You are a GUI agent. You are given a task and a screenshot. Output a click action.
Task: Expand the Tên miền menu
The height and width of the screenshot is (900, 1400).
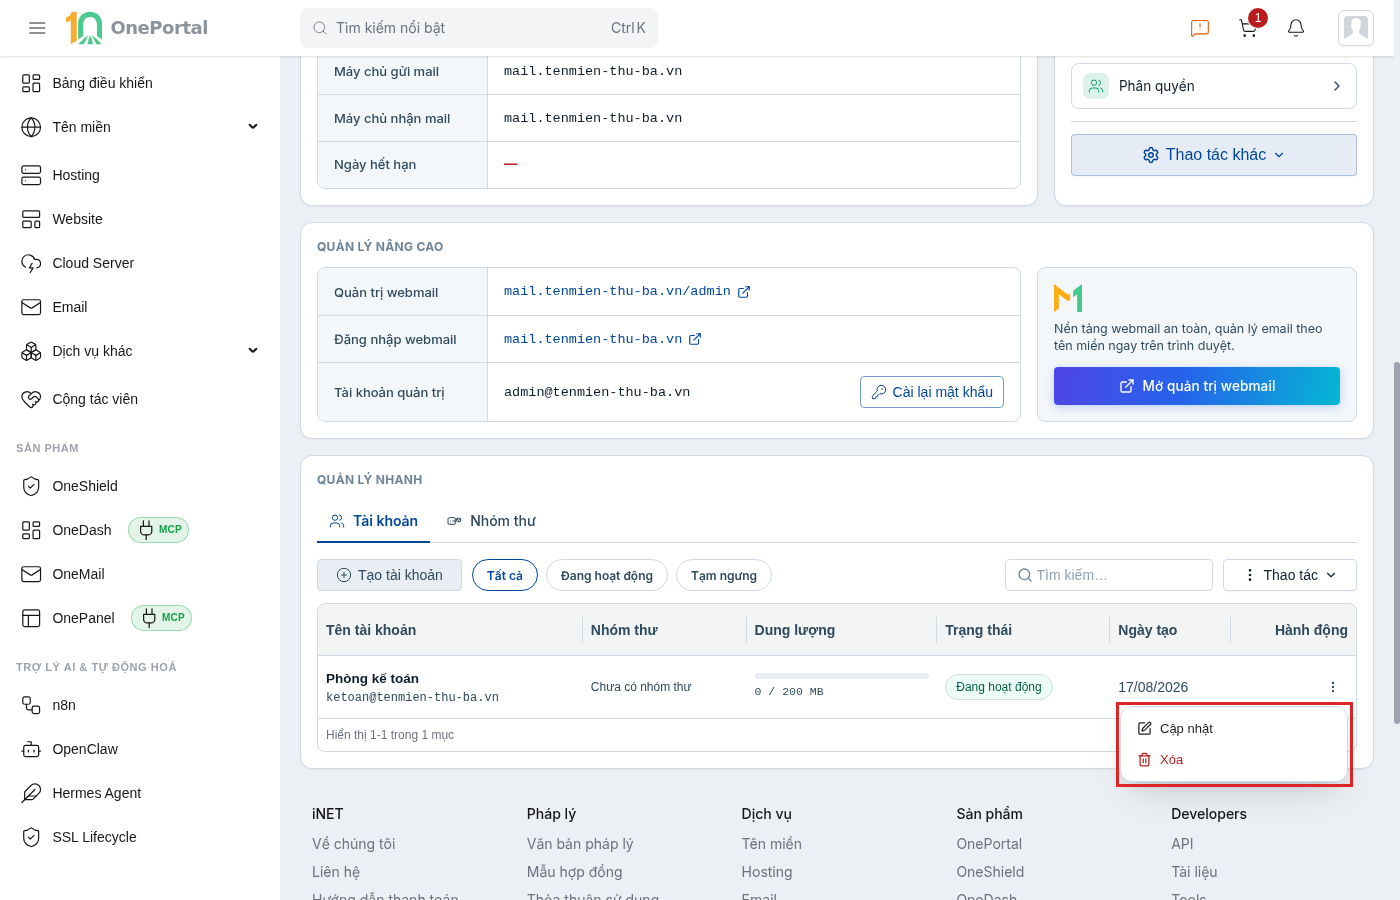click(140, 127)
